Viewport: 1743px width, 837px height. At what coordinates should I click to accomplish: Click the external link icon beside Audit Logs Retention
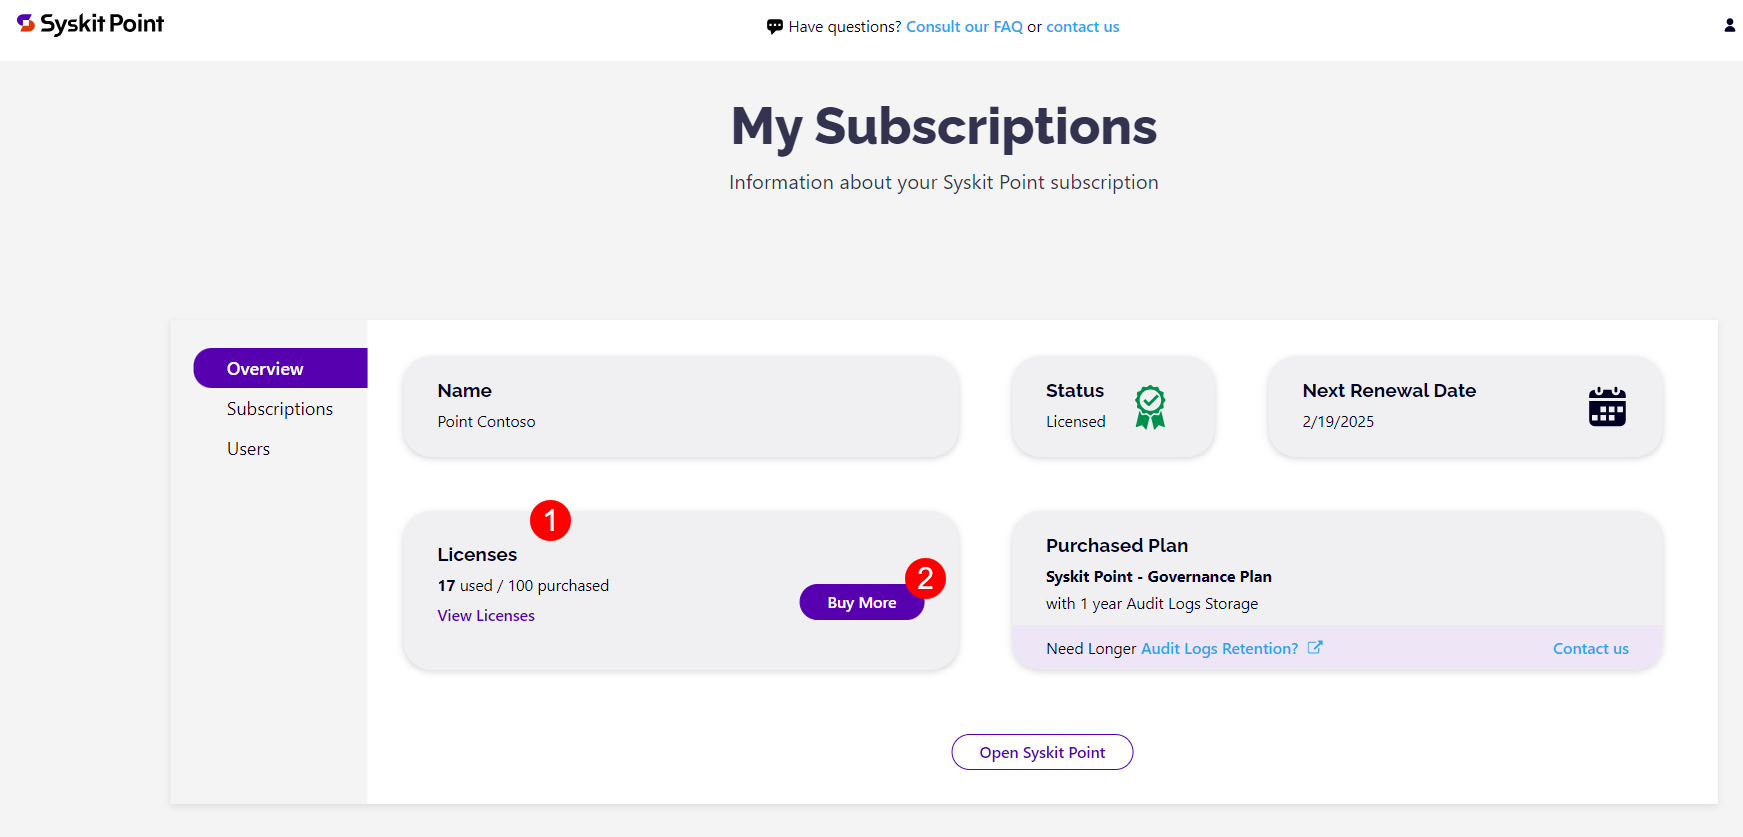1314,647
